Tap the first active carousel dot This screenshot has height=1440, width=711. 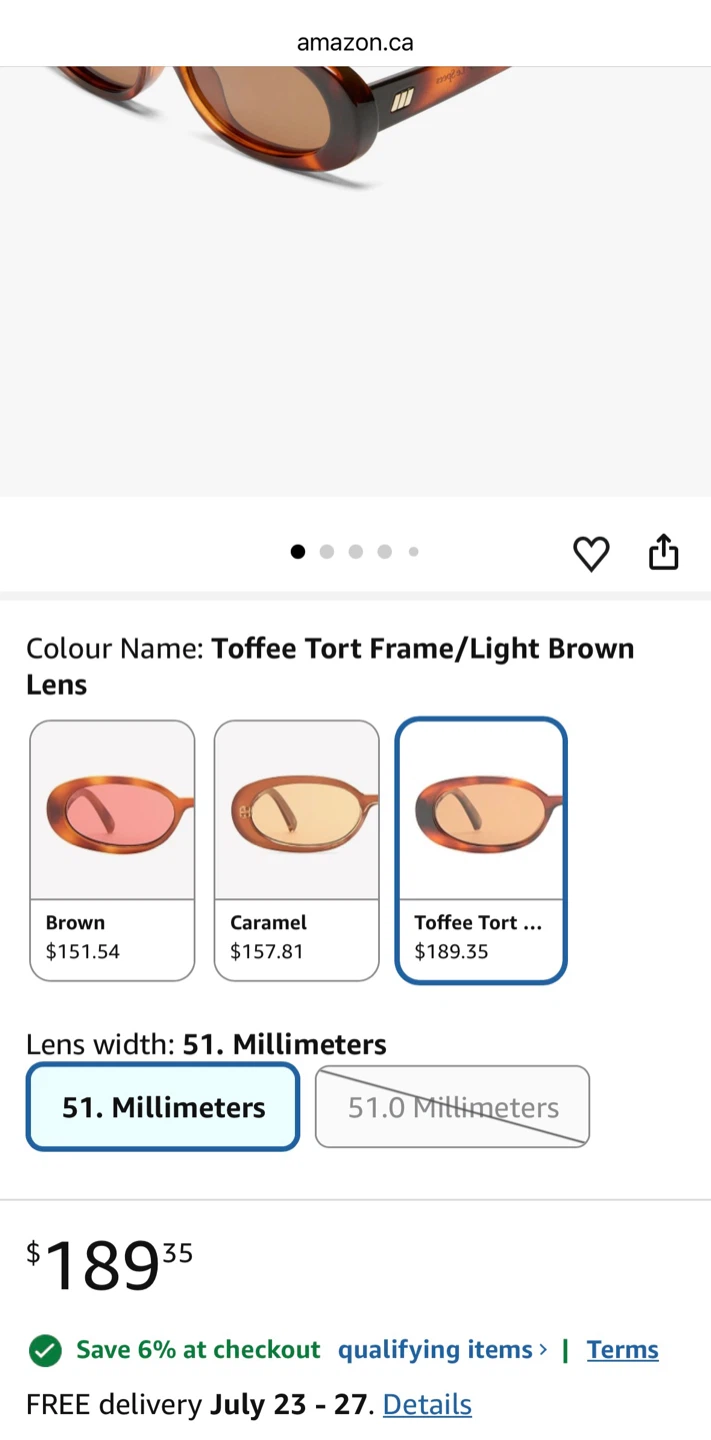pos(297,552)
